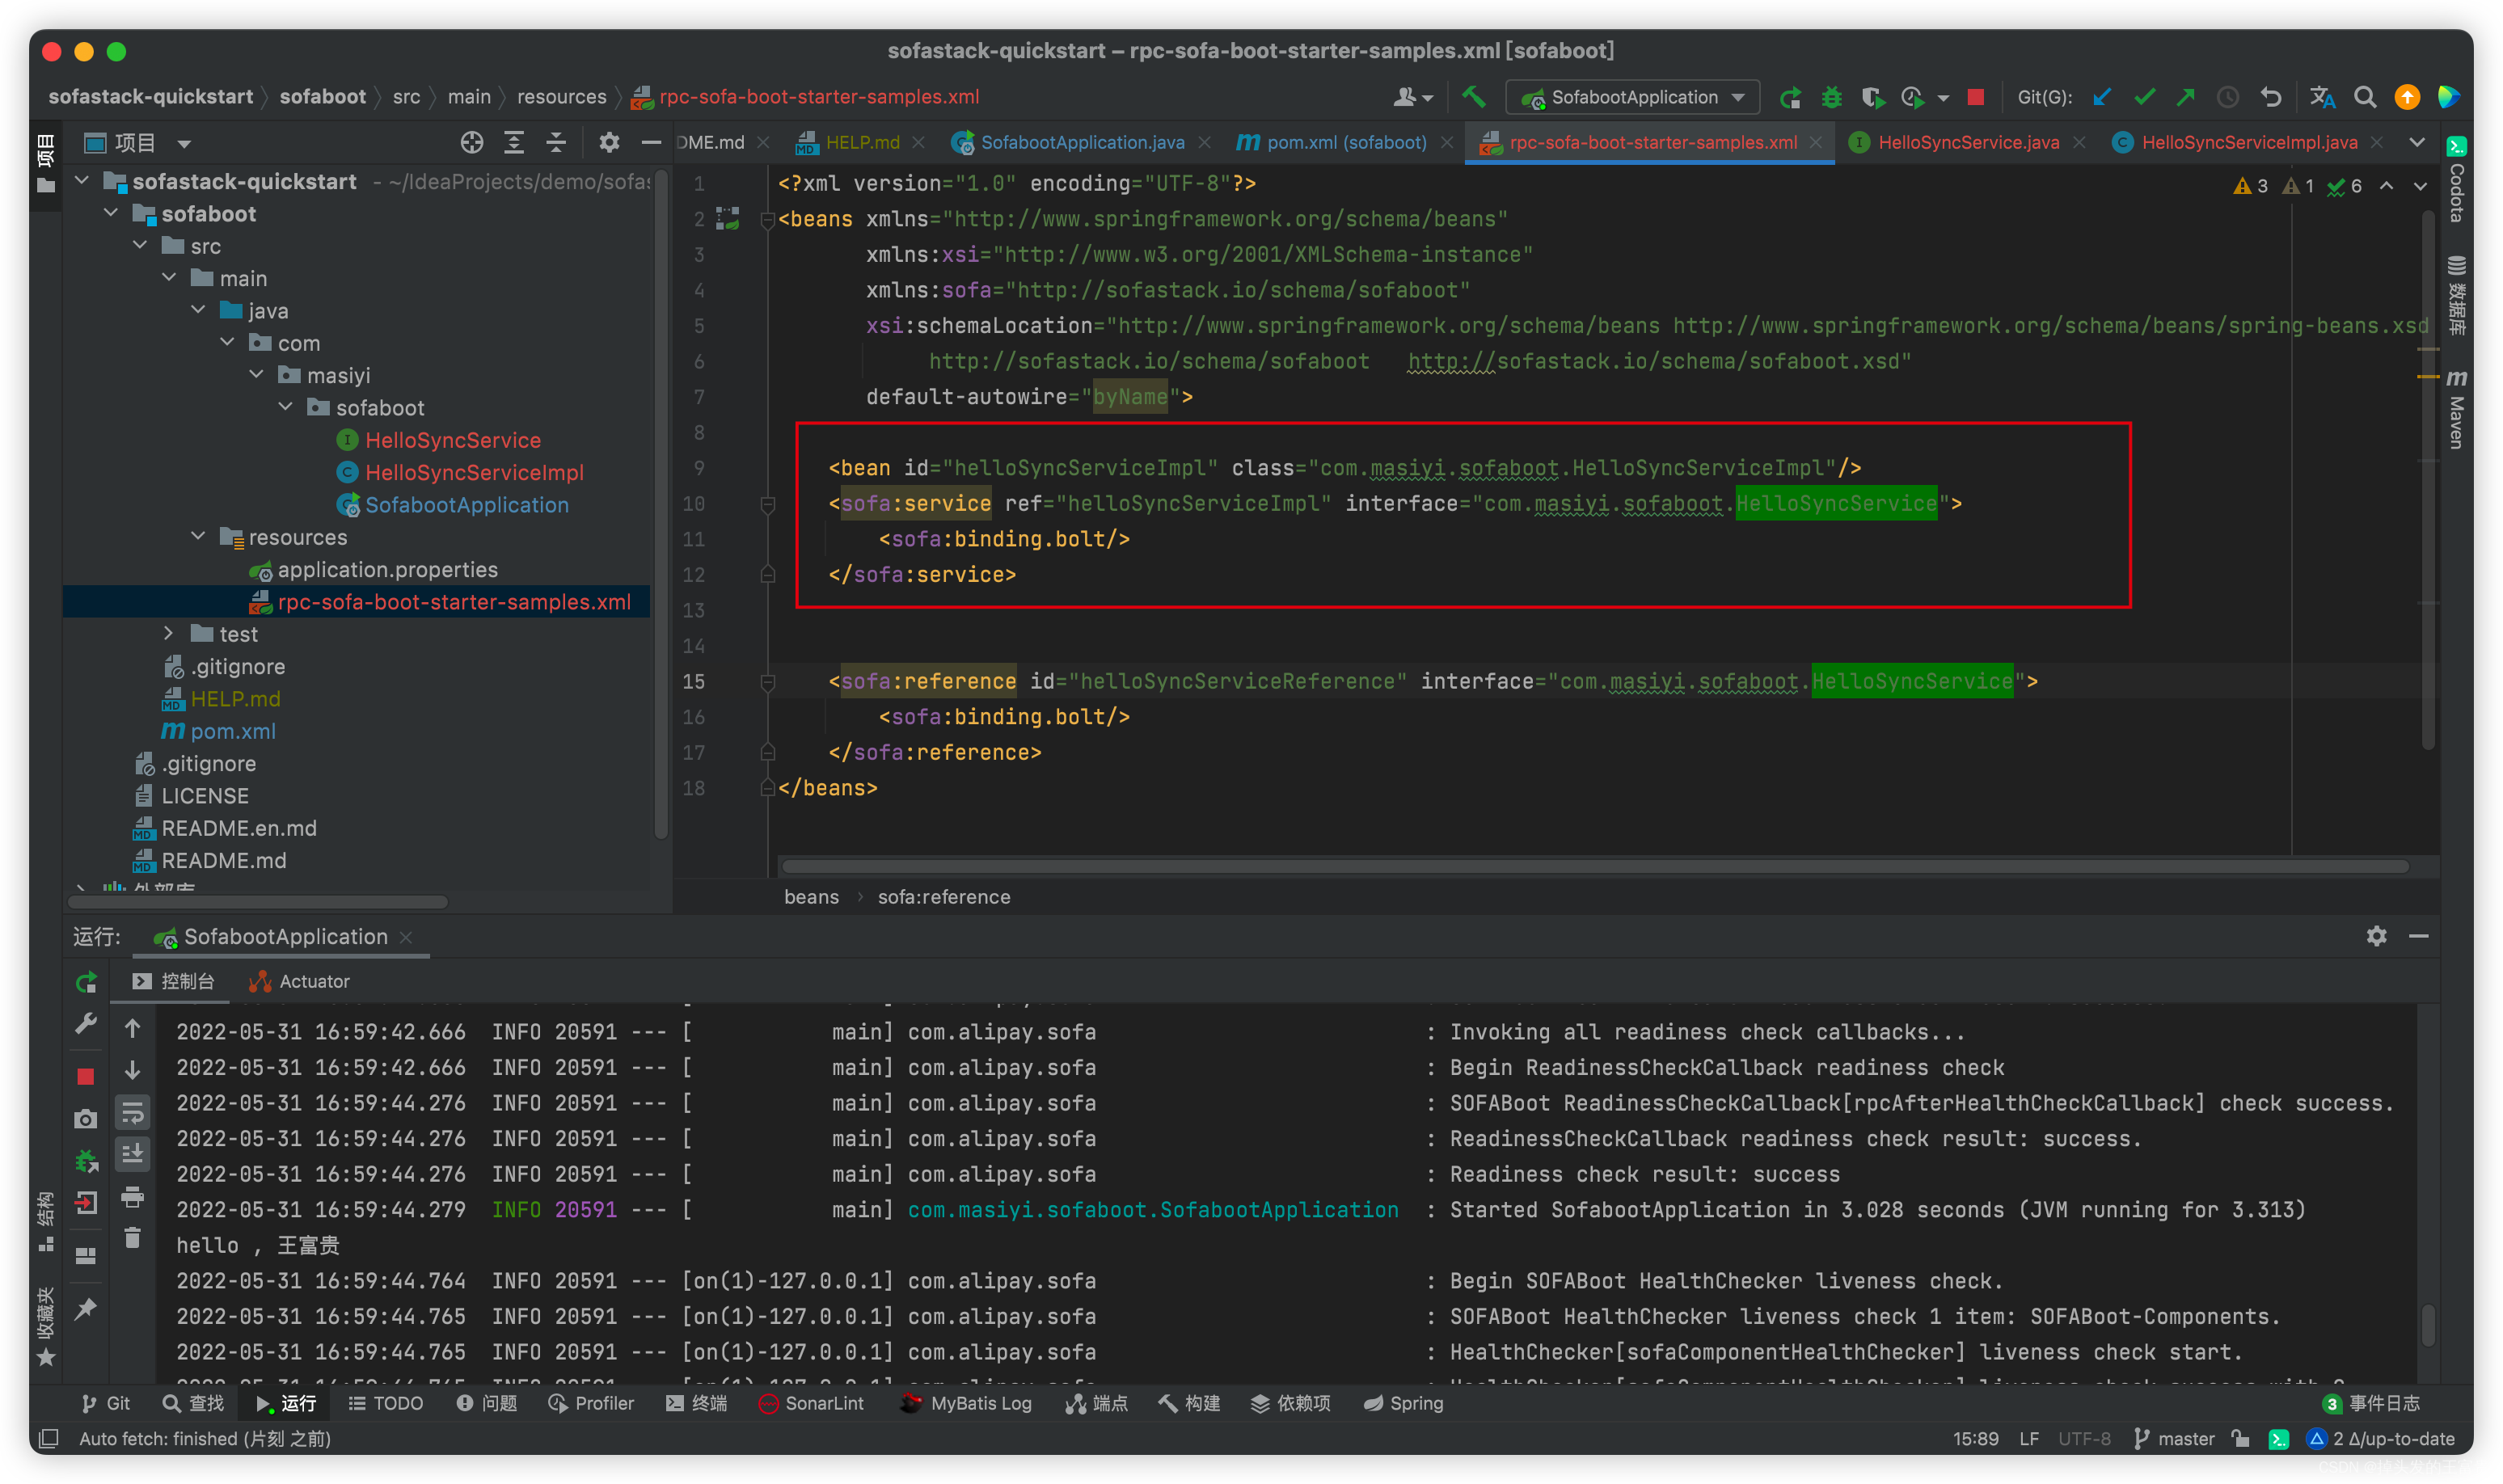
Task: Open the 事件日志 event log
Action: (x=2371, y=1402)
